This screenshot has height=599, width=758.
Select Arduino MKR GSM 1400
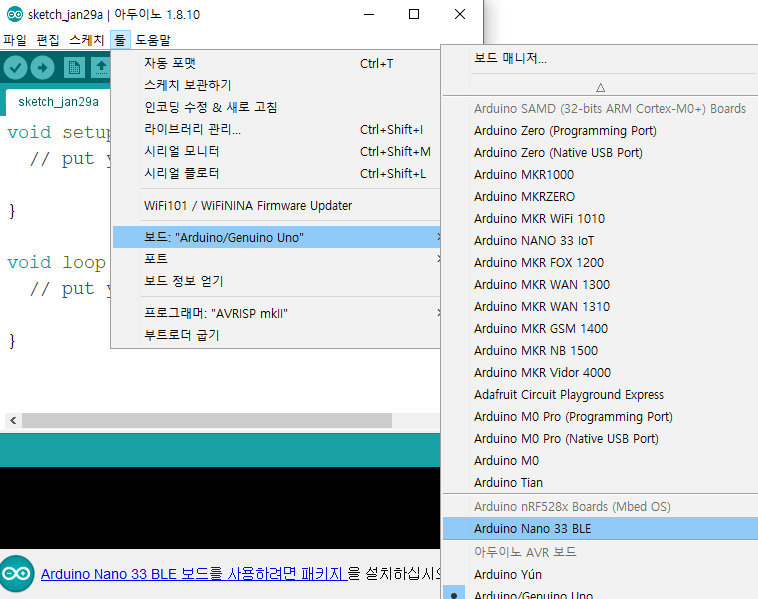coord(600,329)
